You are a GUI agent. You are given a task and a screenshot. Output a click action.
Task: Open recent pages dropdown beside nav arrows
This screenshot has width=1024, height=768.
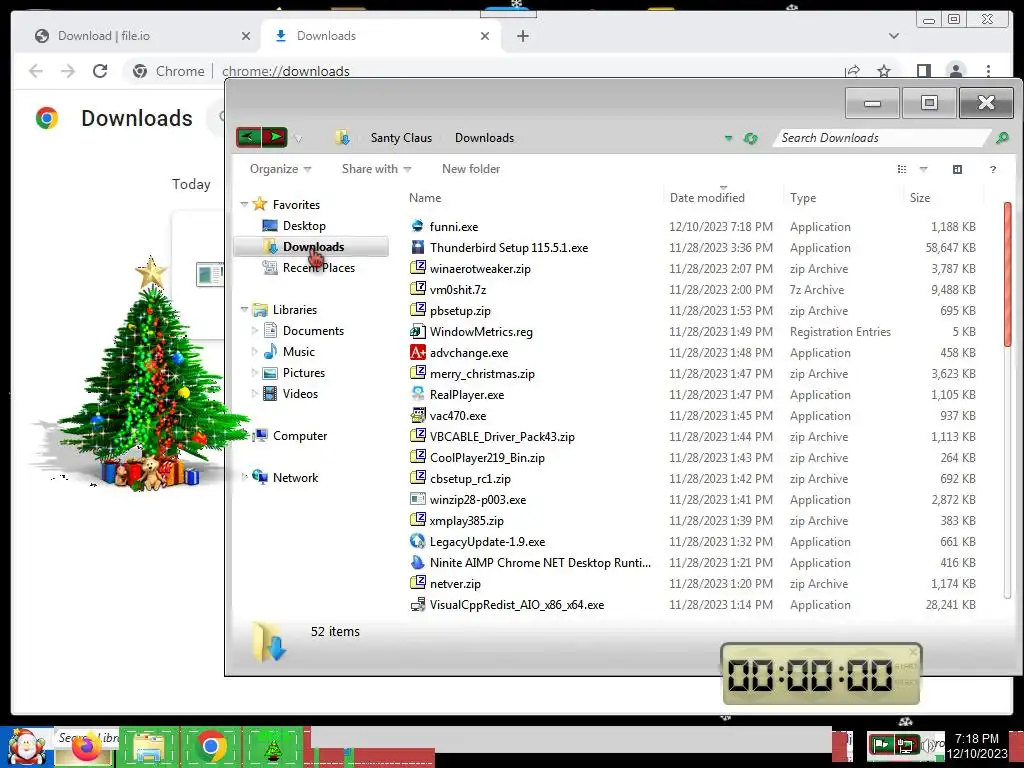click(298, 138)
